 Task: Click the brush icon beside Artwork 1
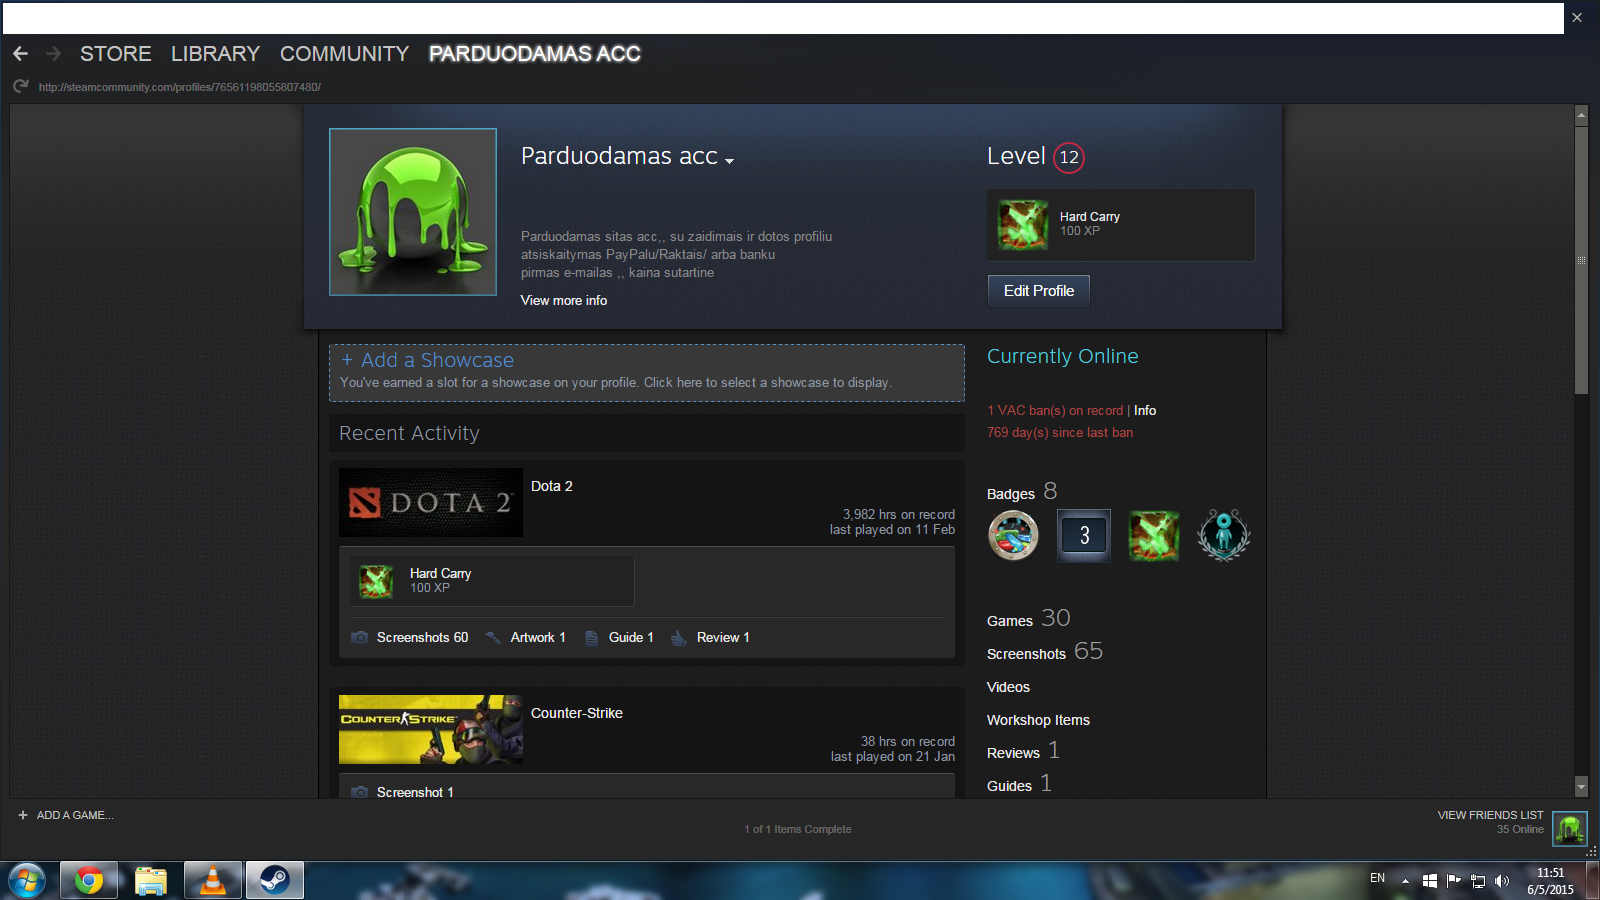[493, 637]
